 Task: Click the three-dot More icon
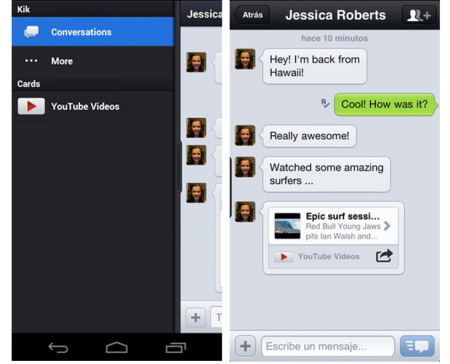tap(31, 61)
